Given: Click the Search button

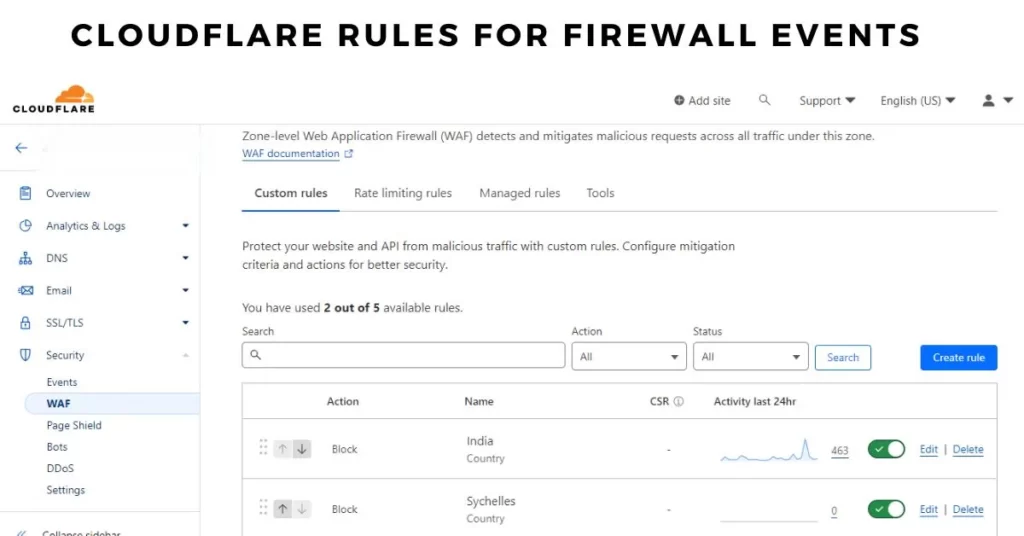Looking at the screenshot, I should [x=842, y=357].
